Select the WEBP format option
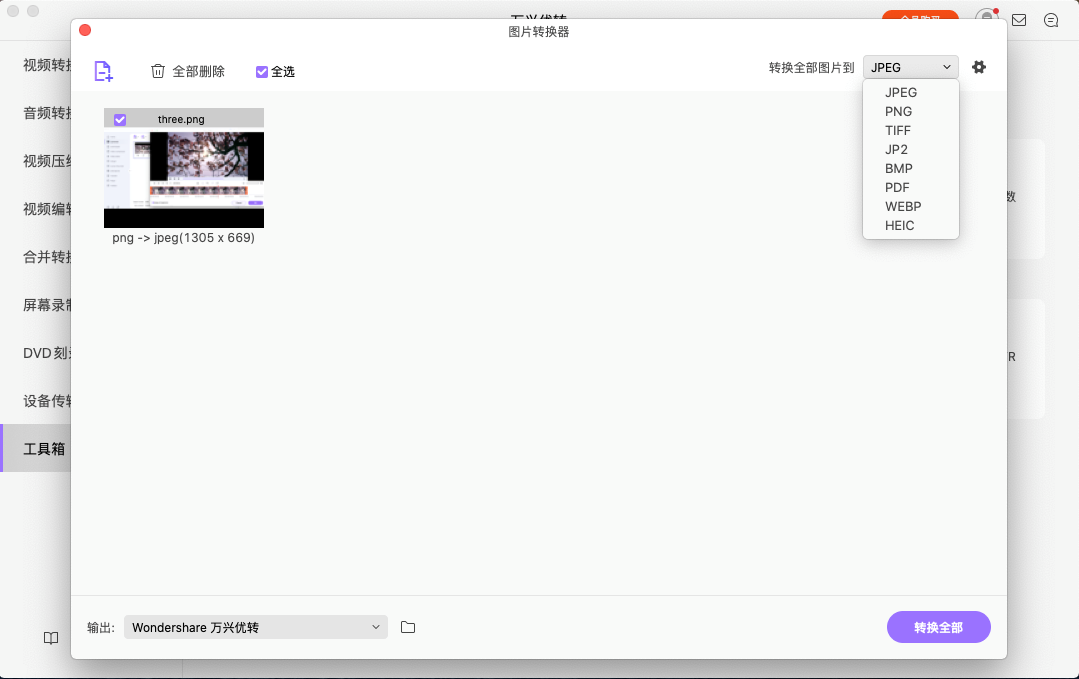The width and height of the screenshot is (1079, 679). tap(902, 206)
